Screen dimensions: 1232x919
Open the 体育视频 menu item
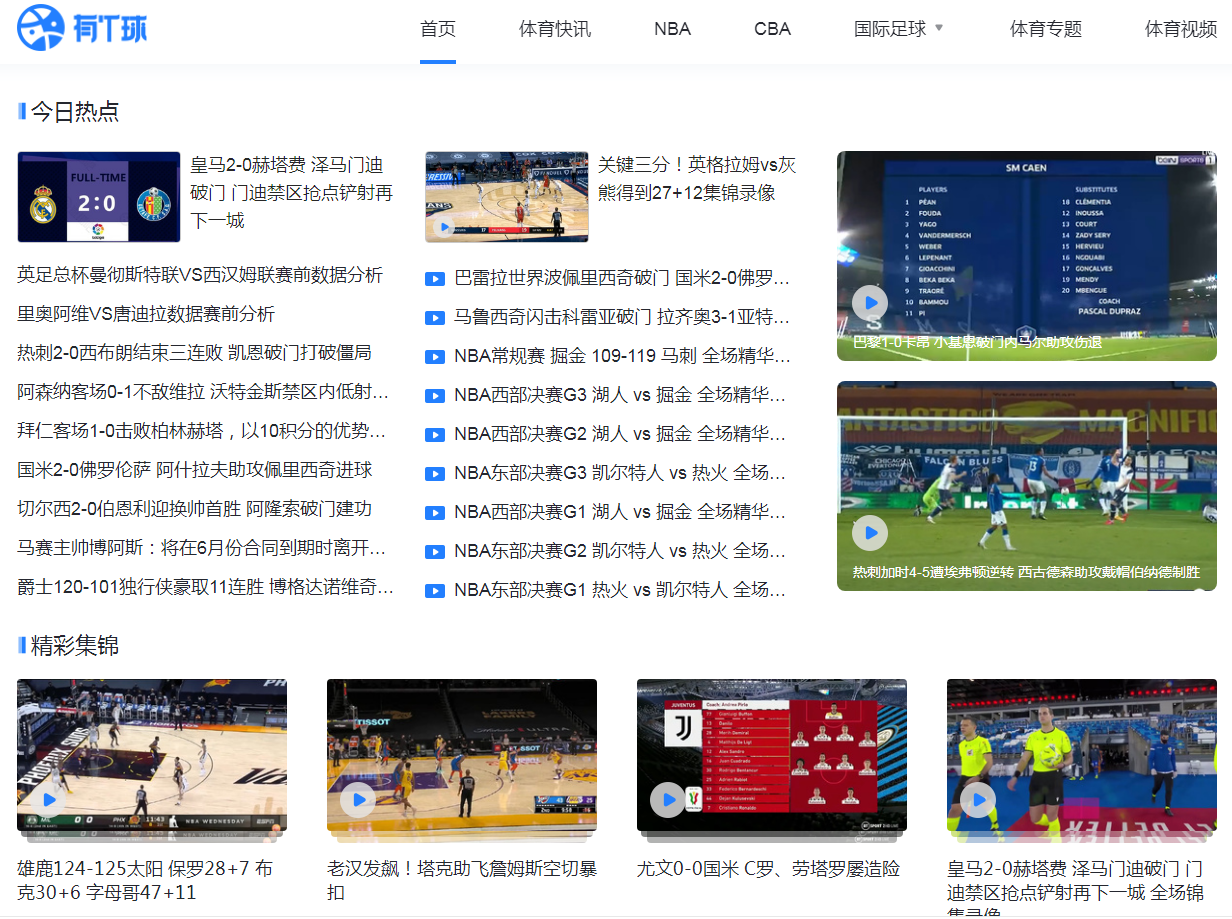point(1181,29)
